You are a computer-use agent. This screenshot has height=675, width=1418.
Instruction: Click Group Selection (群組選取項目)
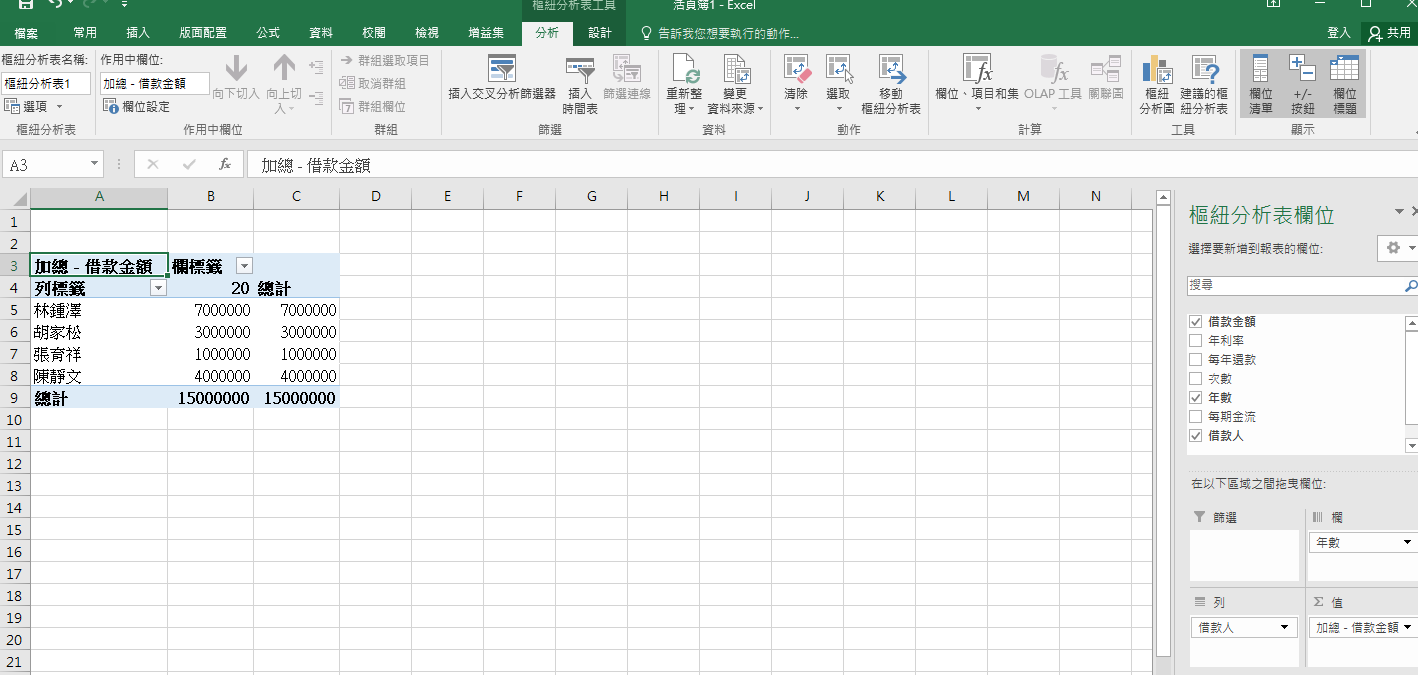(x=384, y=60)
